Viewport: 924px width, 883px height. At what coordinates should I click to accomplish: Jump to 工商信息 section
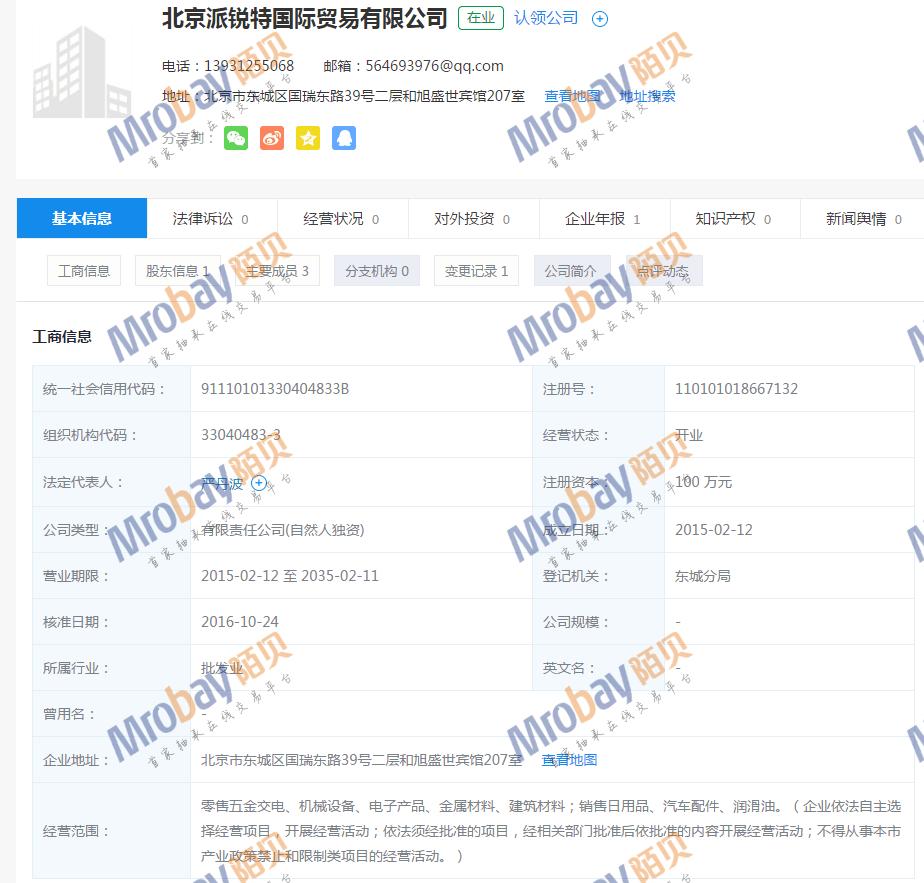click(84, 271)
